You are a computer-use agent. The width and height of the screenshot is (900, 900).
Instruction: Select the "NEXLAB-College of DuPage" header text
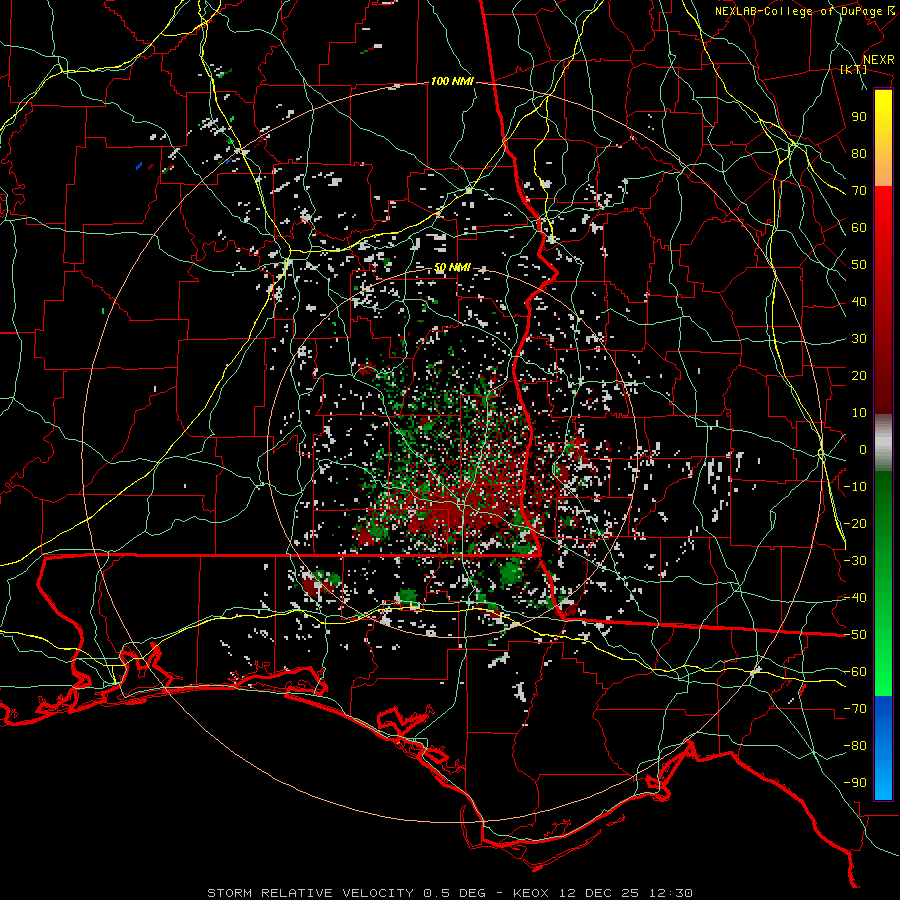[x=798, y=11]
